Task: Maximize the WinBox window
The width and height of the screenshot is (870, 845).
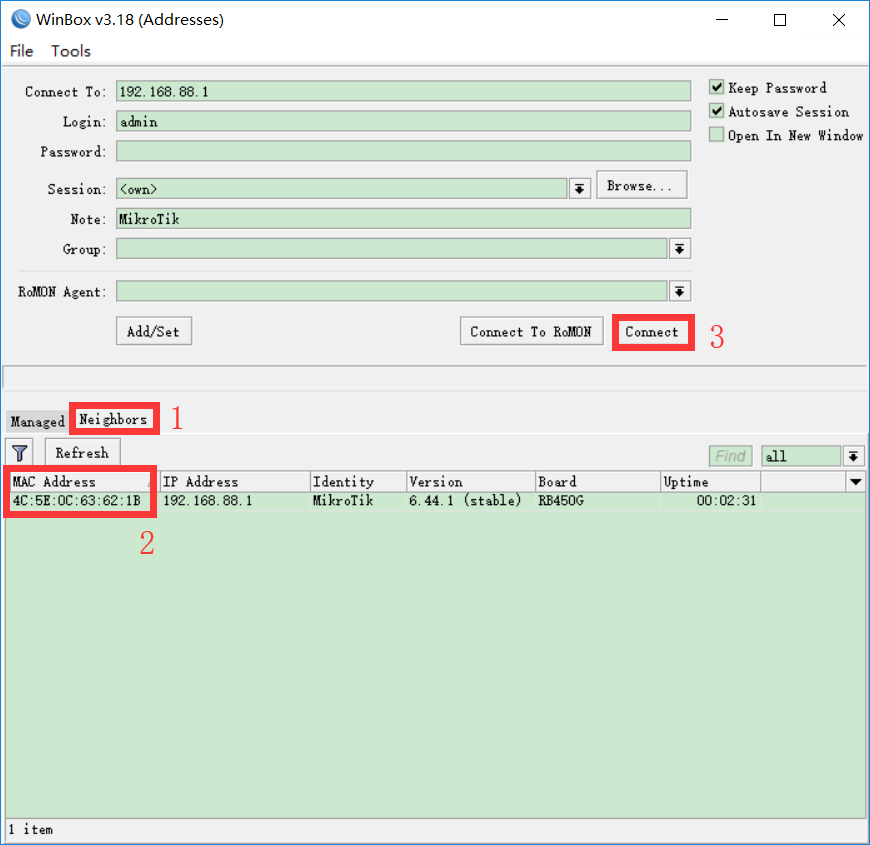Action: coord(780,20)
